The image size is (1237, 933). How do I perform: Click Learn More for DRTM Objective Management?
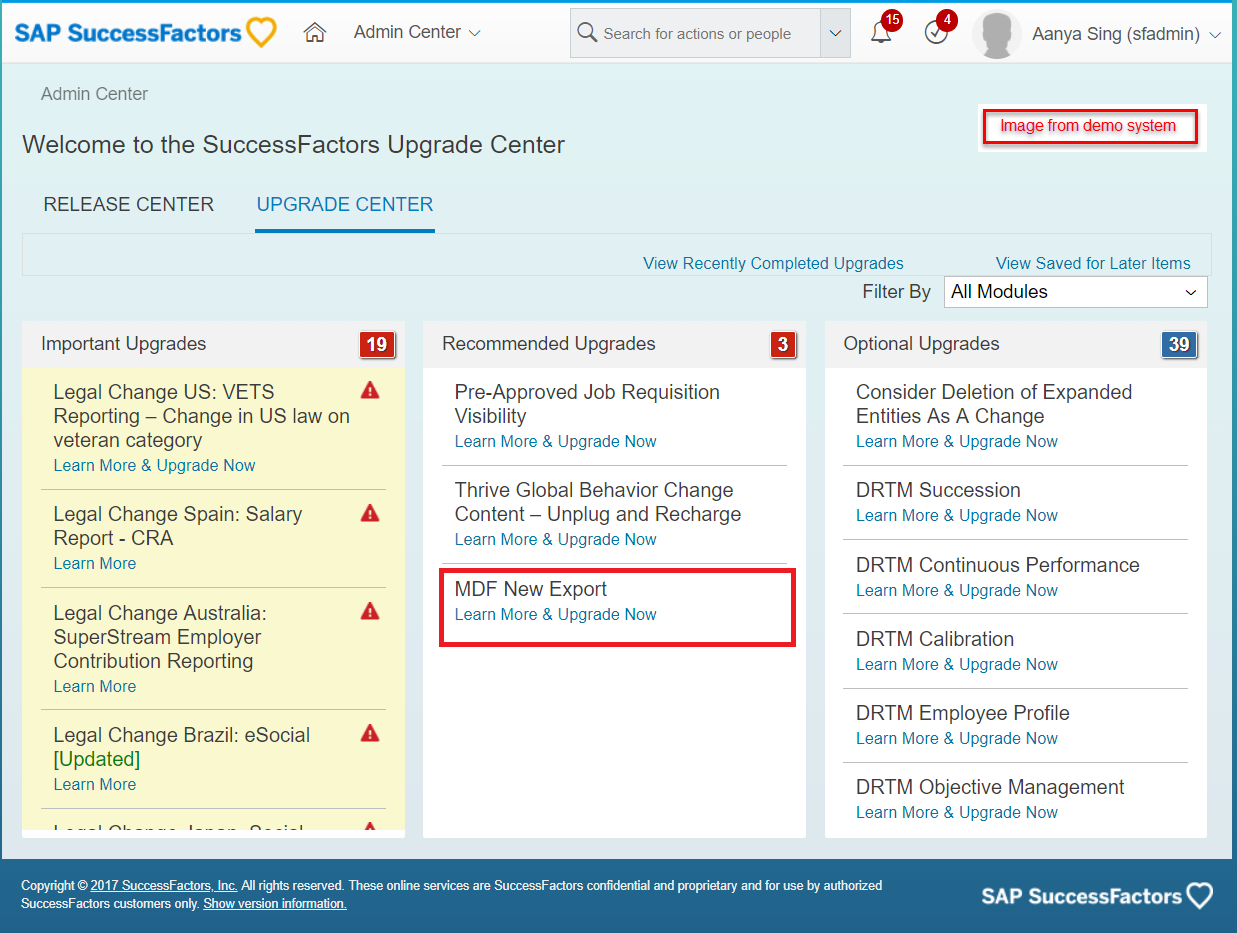click(x=957, y=812)
